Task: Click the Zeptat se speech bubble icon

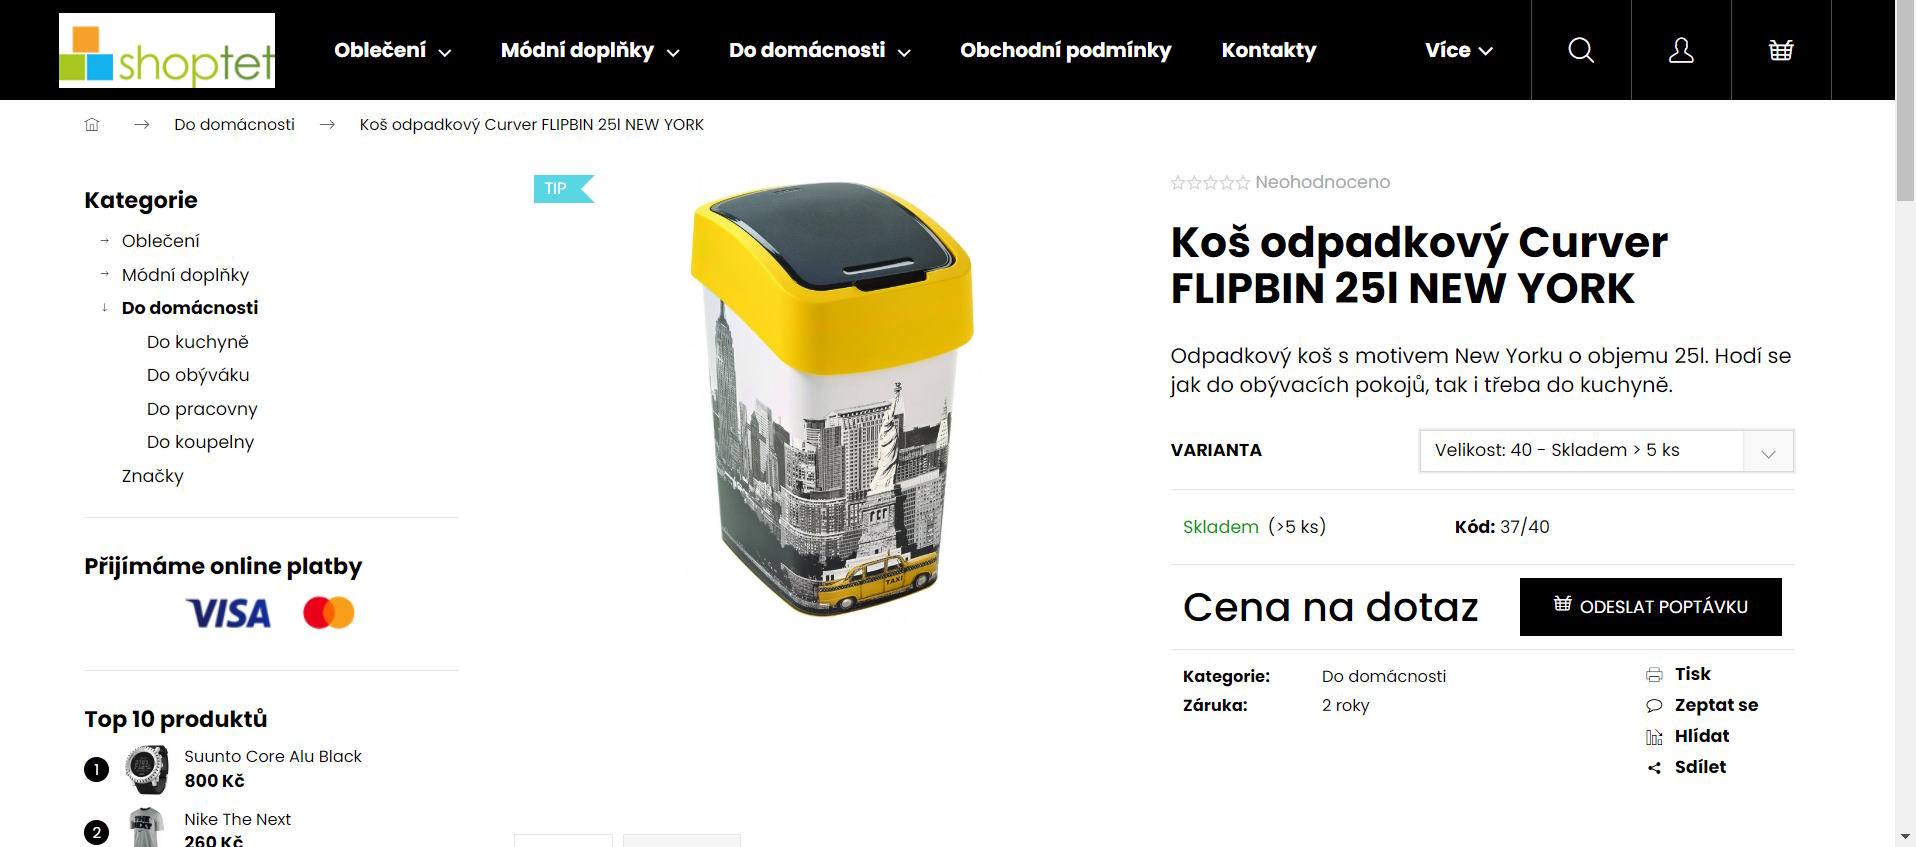Action: 1654,706
